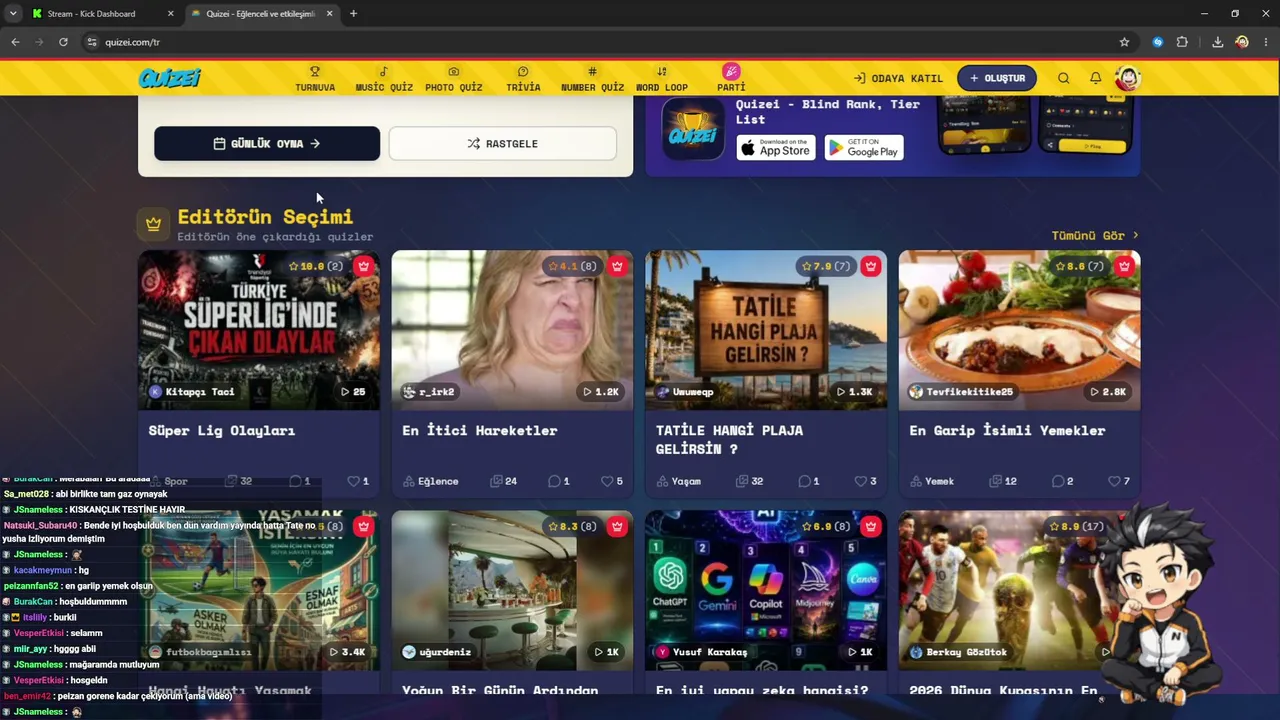This screenshot has height=720, width=1280.
Task: Click the Süper Lig Olayları title text
Action: pos(222,430)
